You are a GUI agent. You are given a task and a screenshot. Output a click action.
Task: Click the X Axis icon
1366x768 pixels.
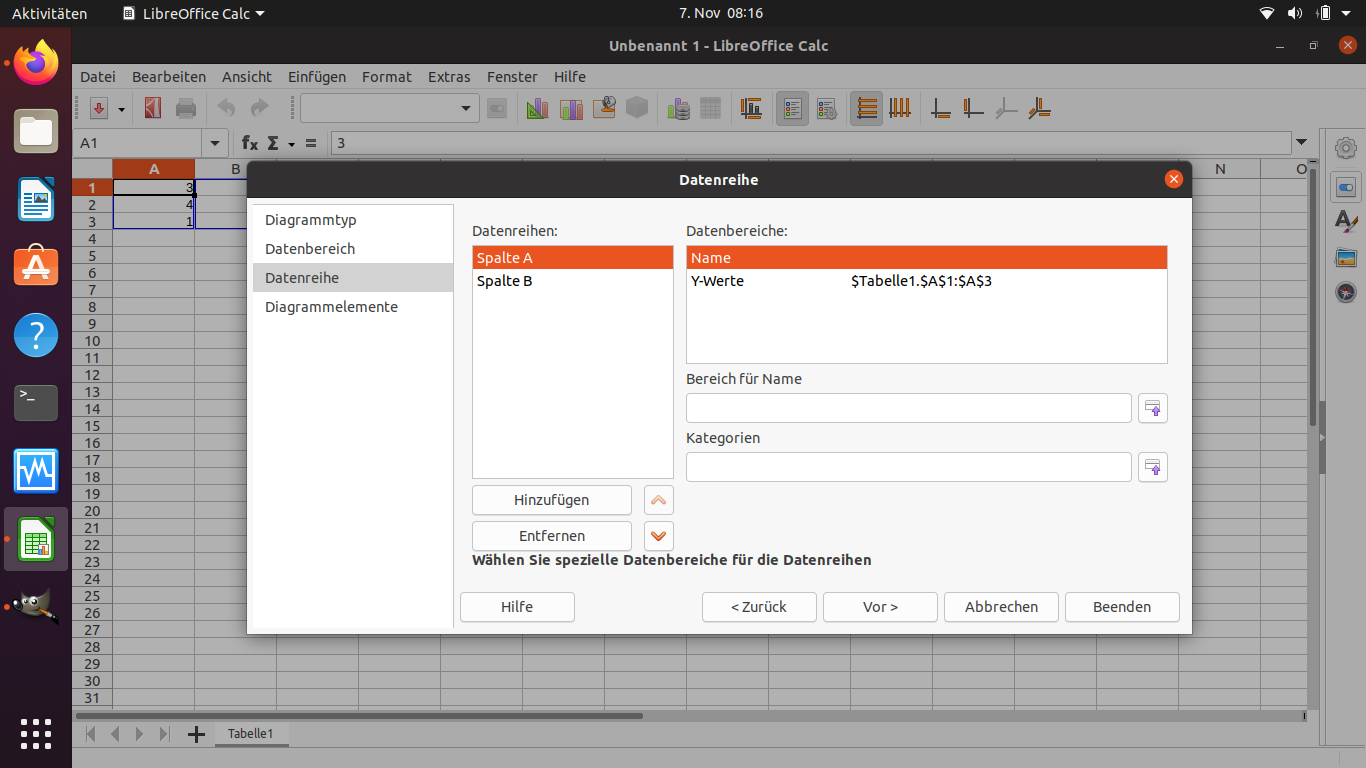pos(941,108)
